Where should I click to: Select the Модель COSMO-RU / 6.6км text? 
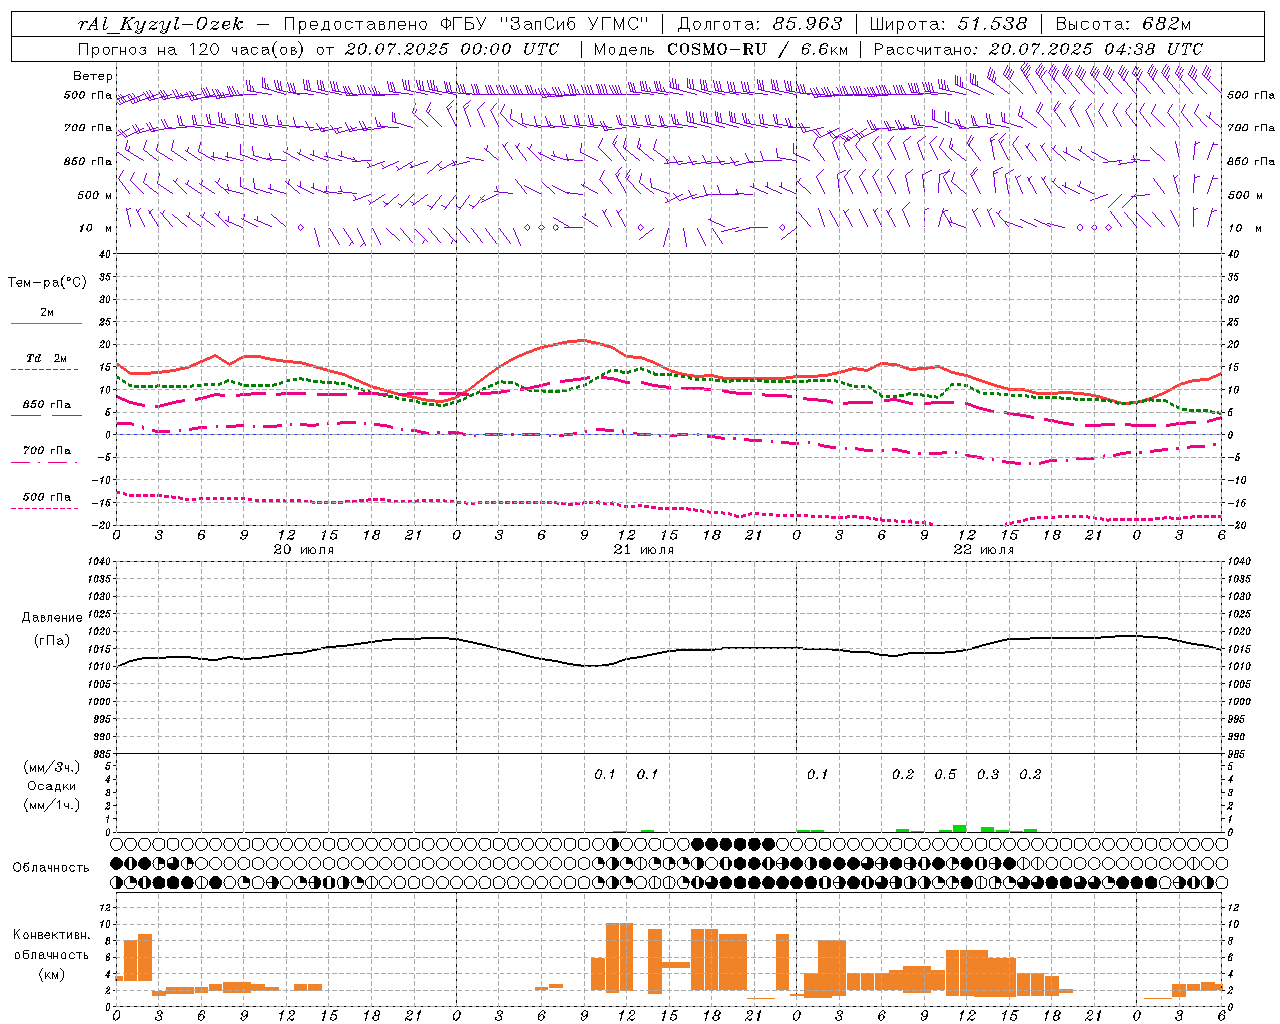coord(720,49)
